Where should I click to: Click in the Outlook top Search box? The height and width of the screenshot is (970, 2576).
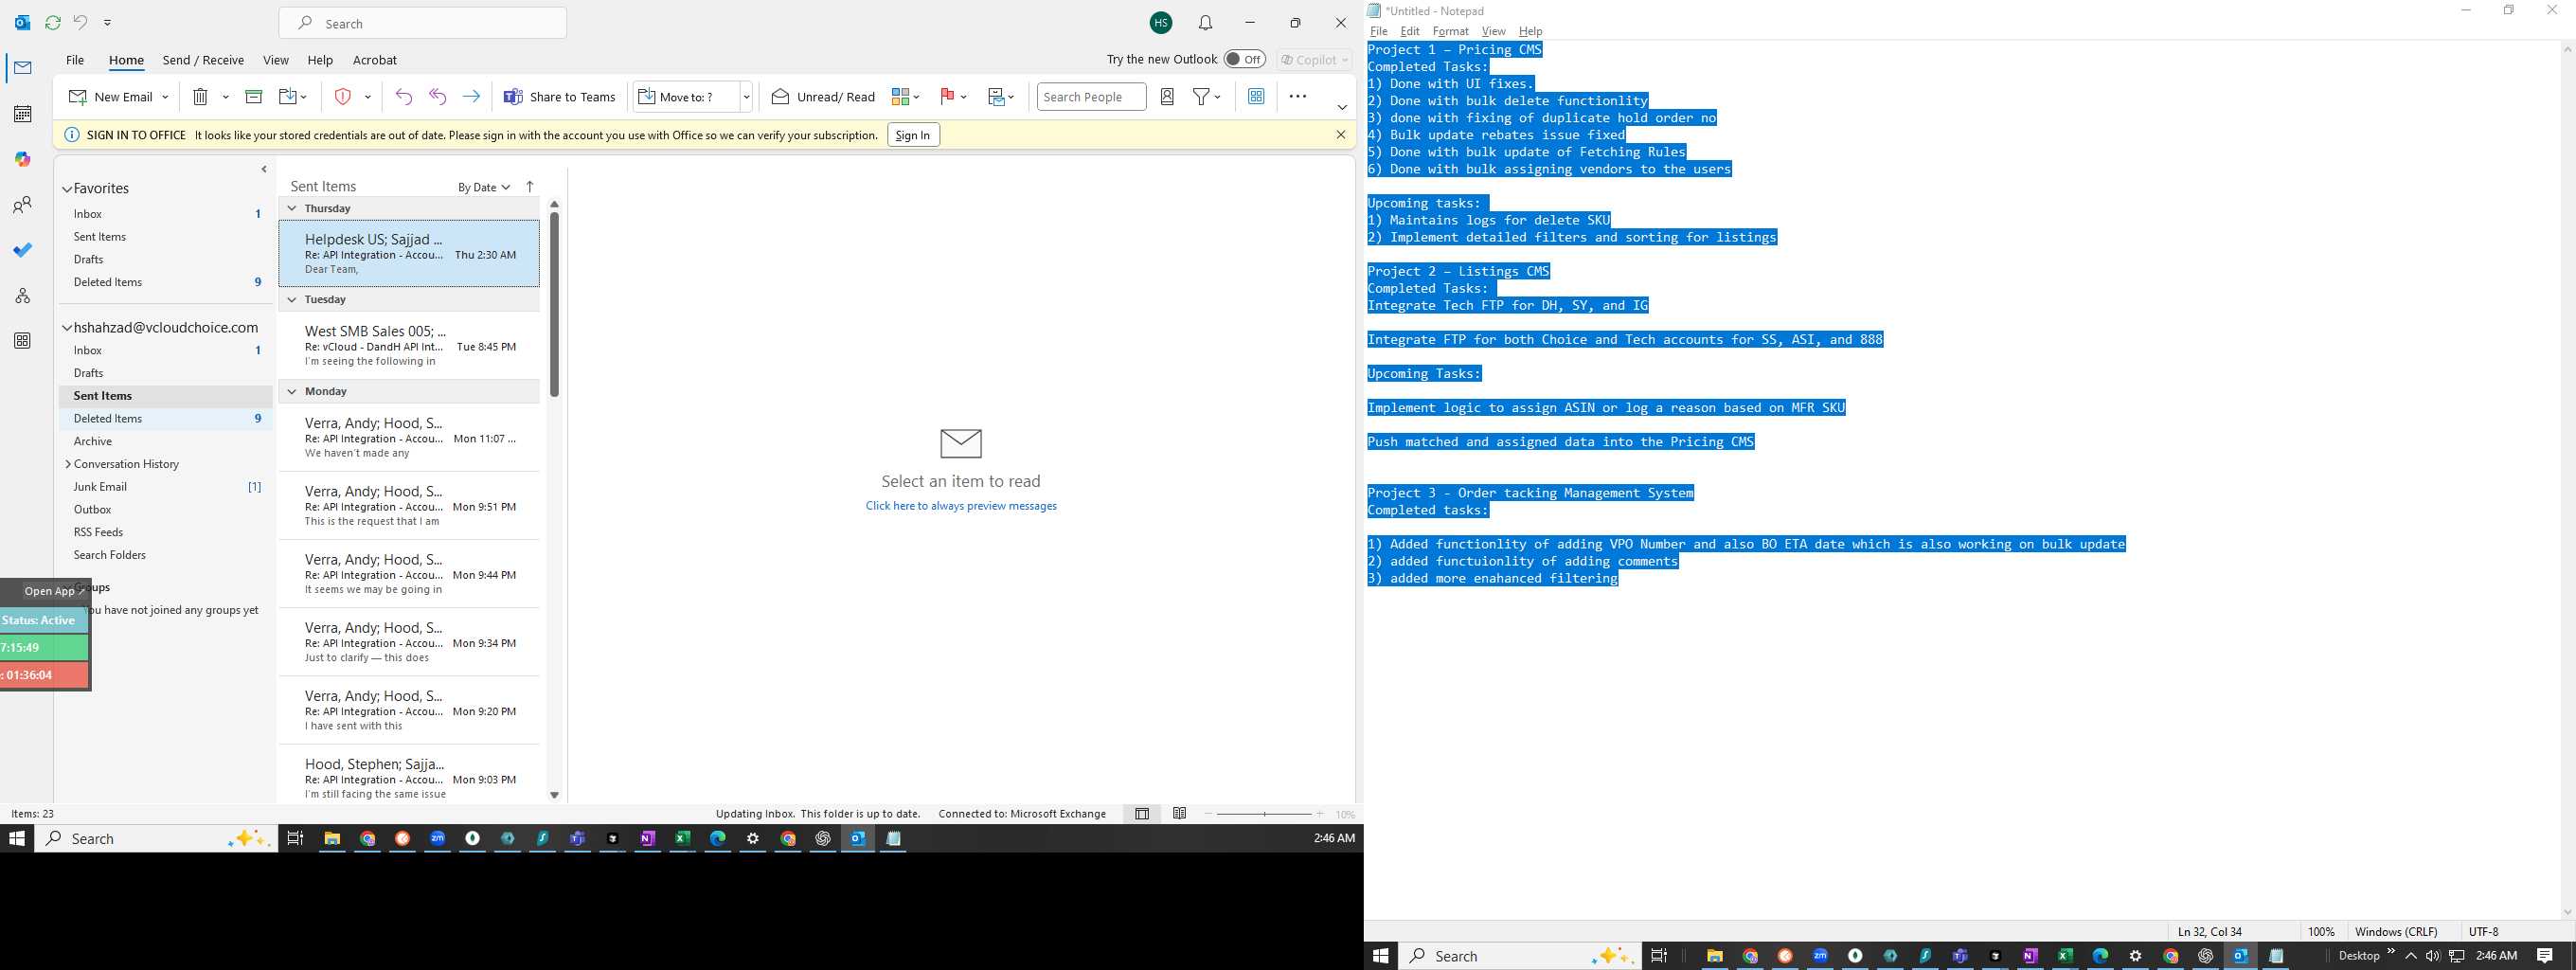pyautogui.click(x=423, y=23)
